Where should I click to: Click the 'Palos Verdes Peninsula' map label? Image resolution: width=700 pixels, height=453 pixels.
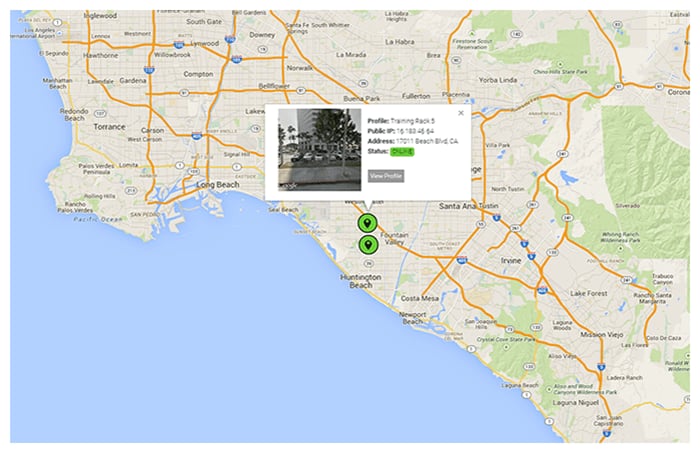point(96,169)
